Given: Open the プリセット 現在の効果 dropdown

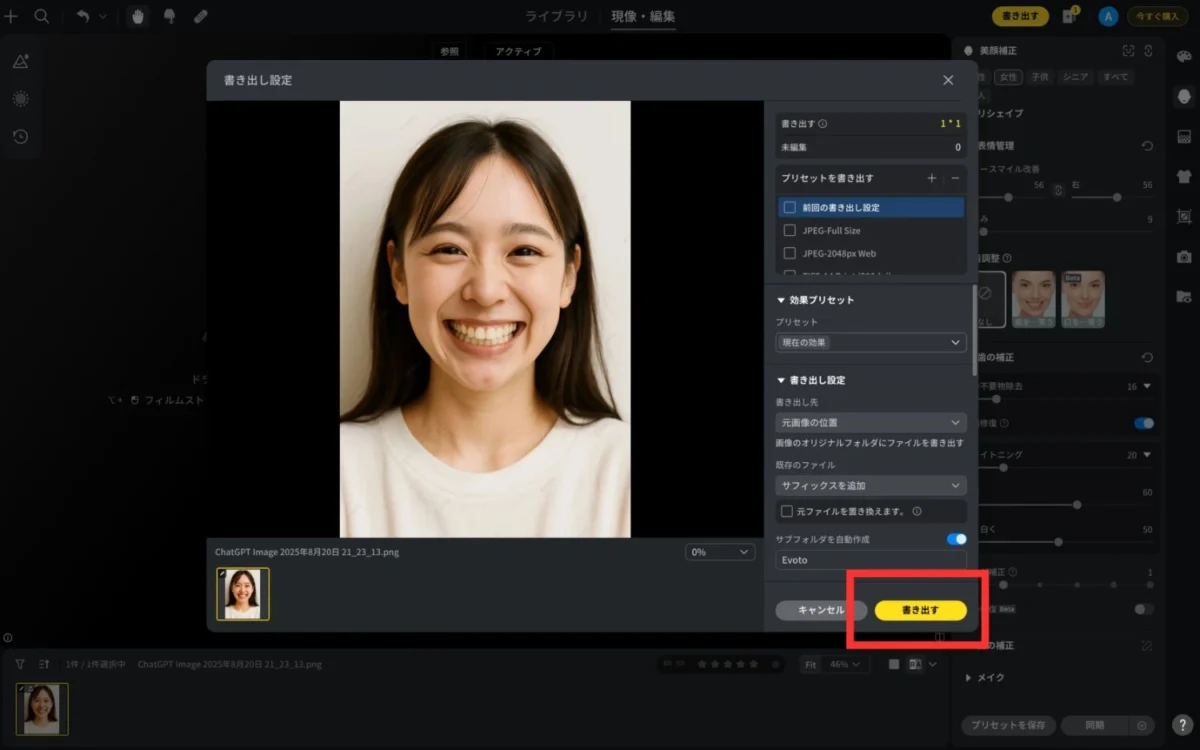Looking at the screenshot, I should (871, 342).
